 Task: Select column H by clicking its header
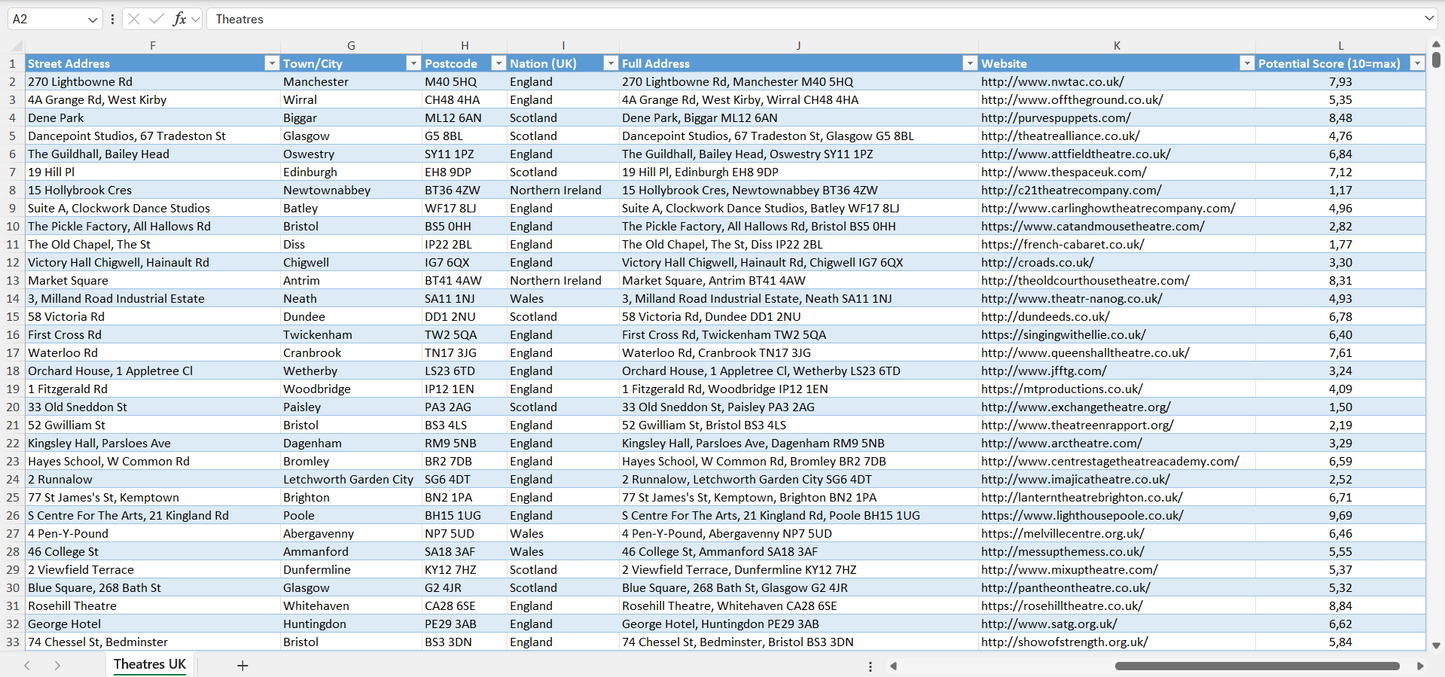tap(464, 45)
